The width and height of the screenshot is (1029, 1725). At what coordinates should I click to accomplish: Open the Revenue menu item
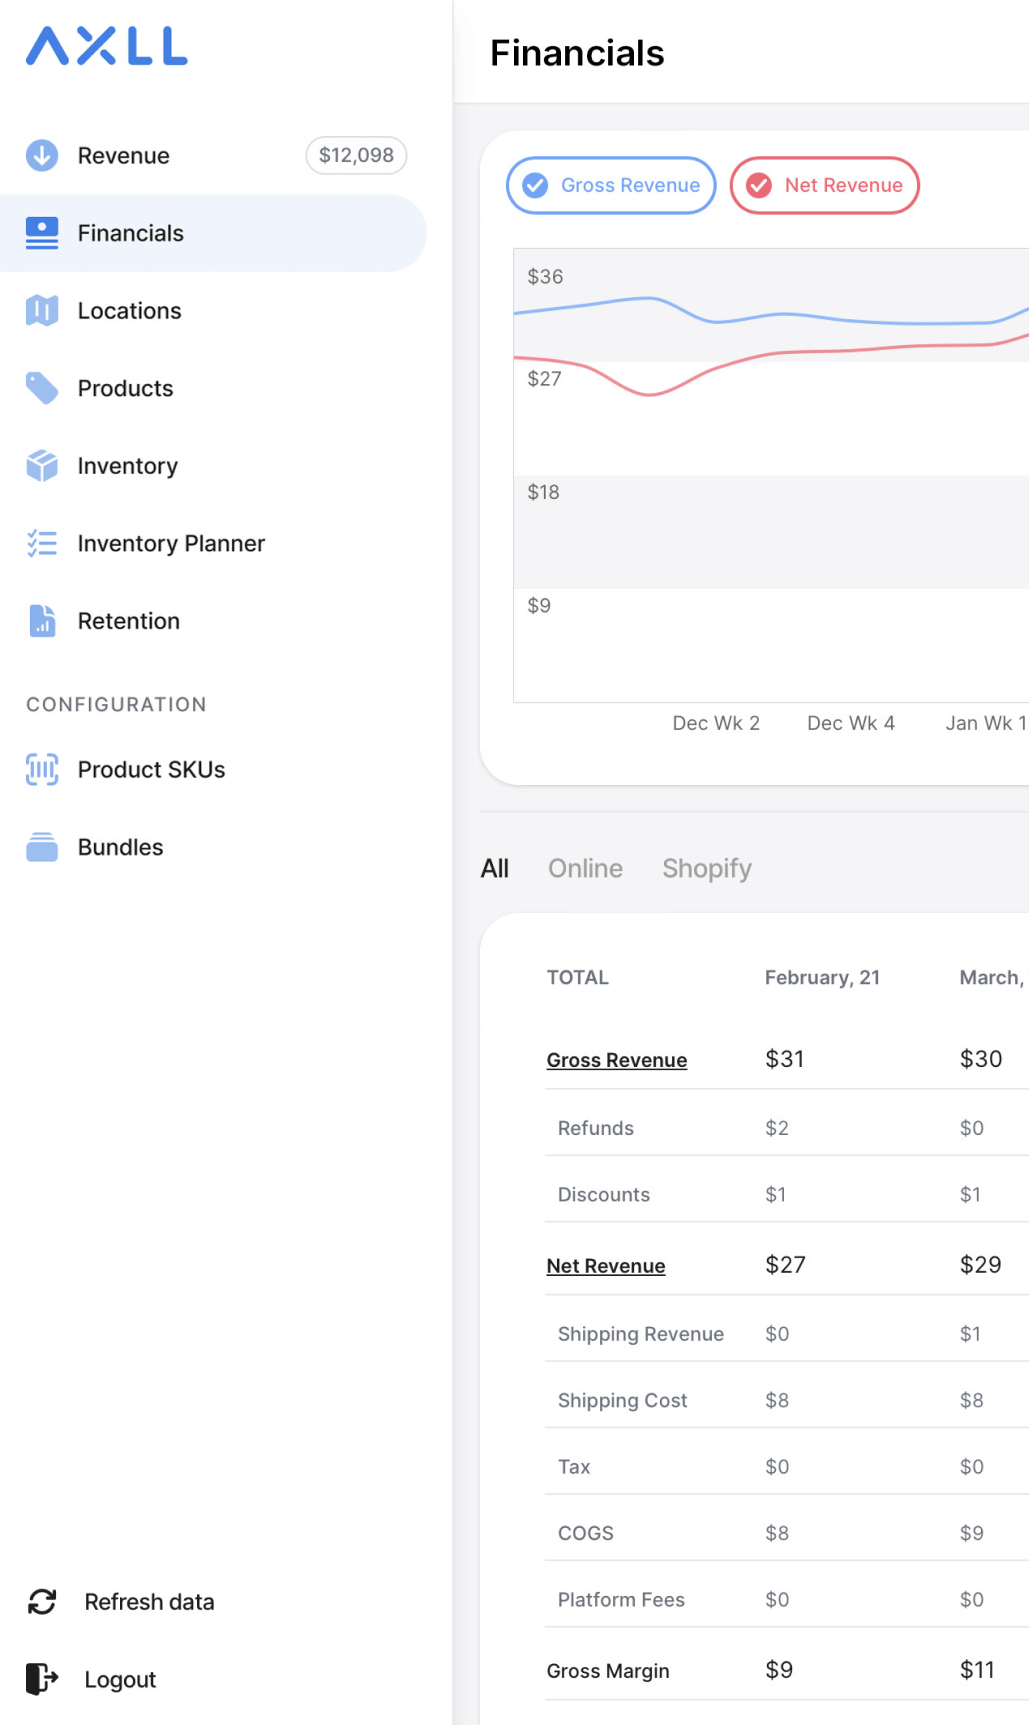point(213,155)
